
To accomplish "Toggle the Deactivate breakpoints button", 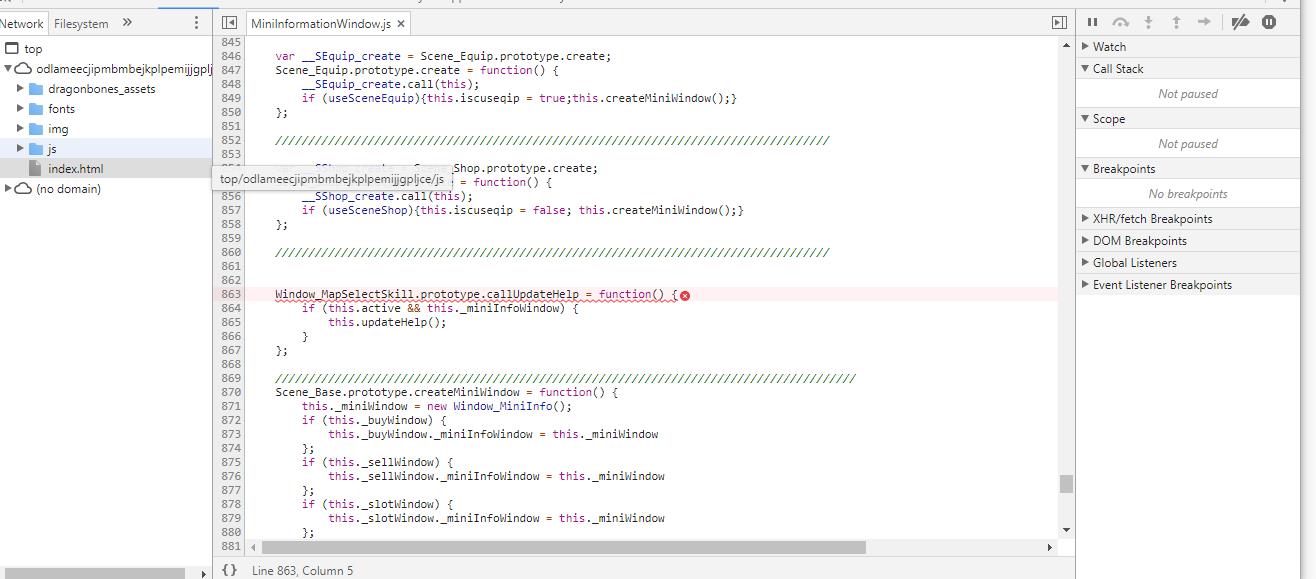I will tap(1240, 22).
